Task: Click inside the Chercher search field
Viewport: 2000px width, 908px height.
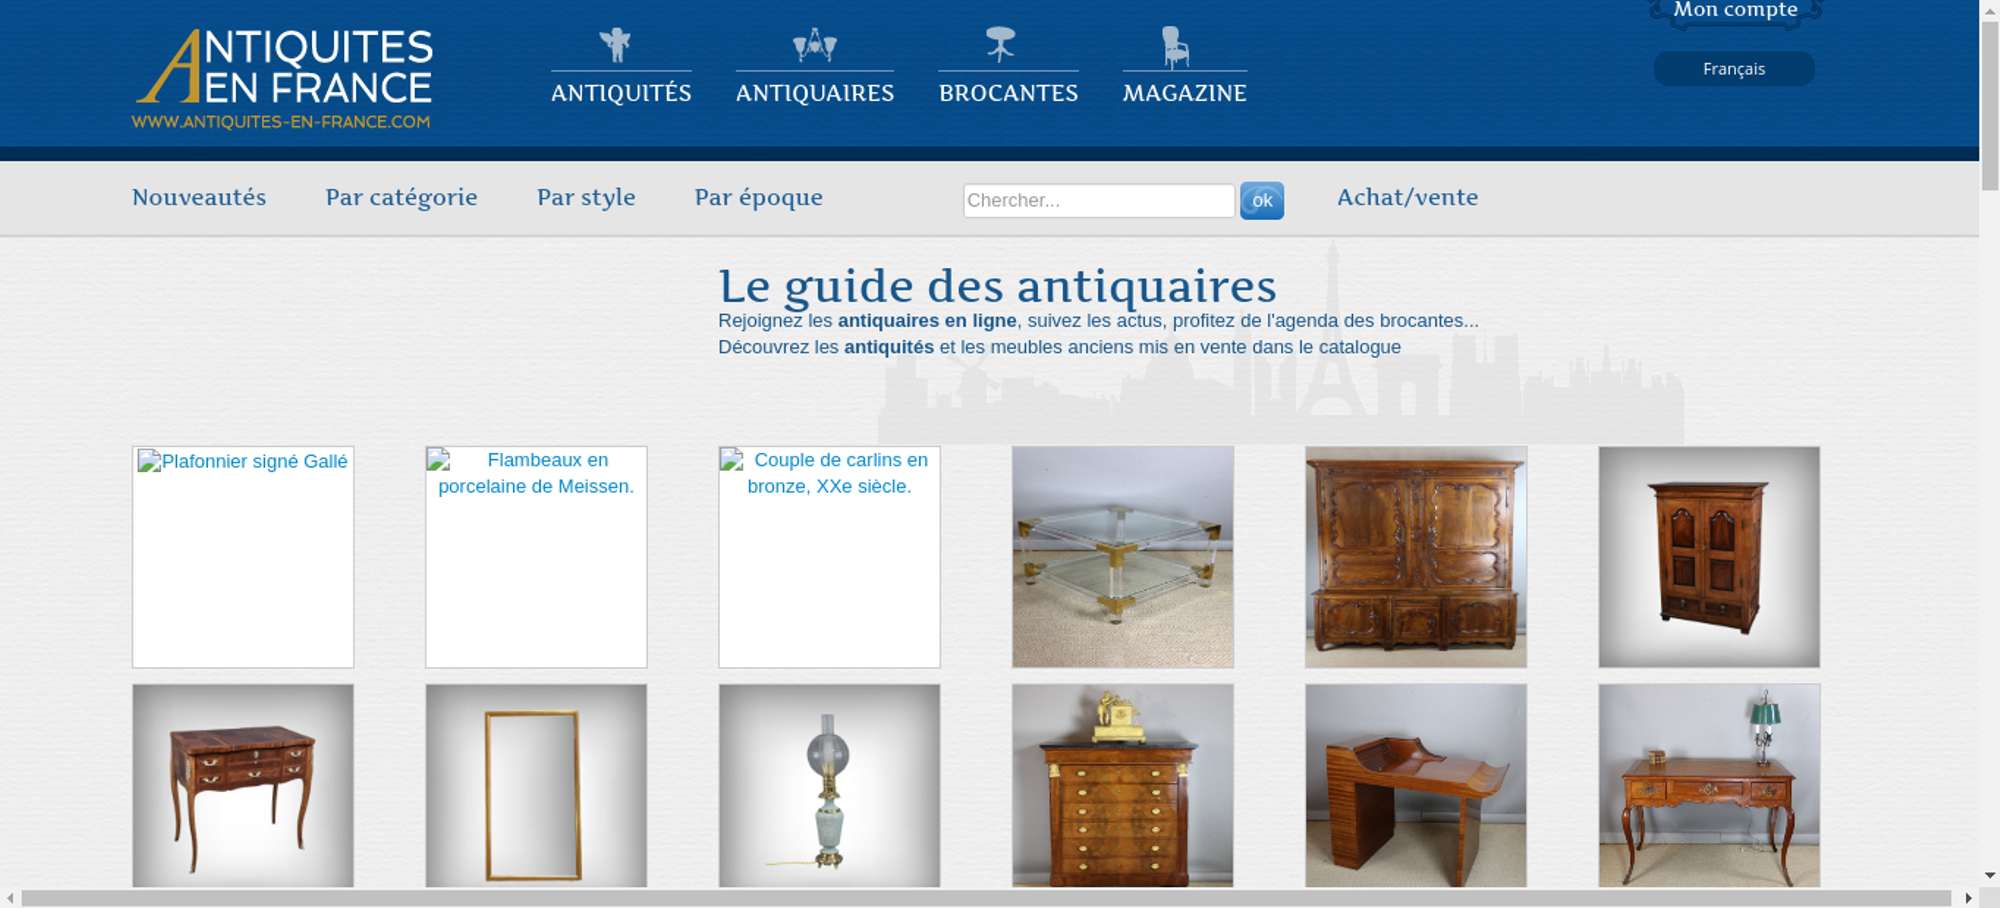Action: pyautogui.click(x=1098, y=200)
